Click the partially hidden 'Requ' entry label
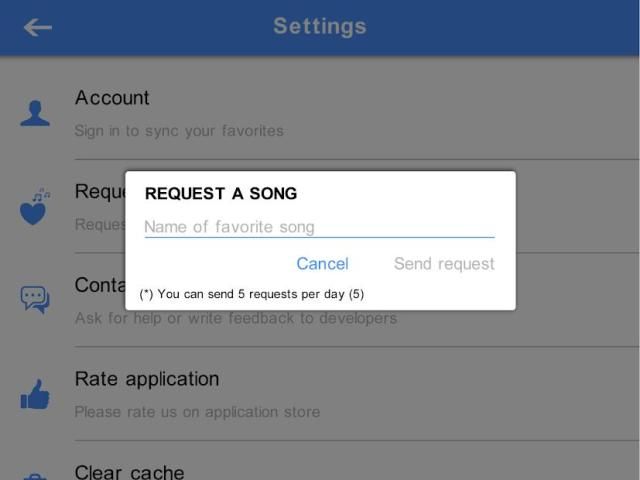The image size is (640, 480). [99, 192]
